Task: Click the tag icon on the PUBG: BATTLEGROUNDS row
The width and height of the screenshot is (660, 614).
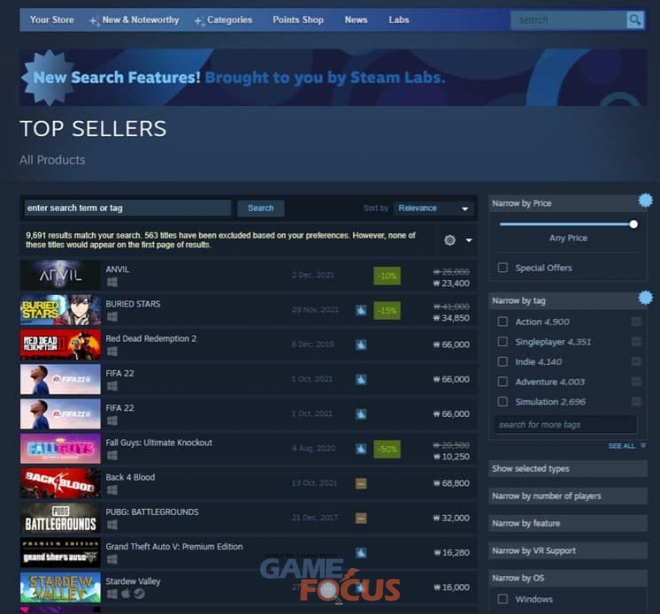Action: pyautogui.click(x=361, y=518)
